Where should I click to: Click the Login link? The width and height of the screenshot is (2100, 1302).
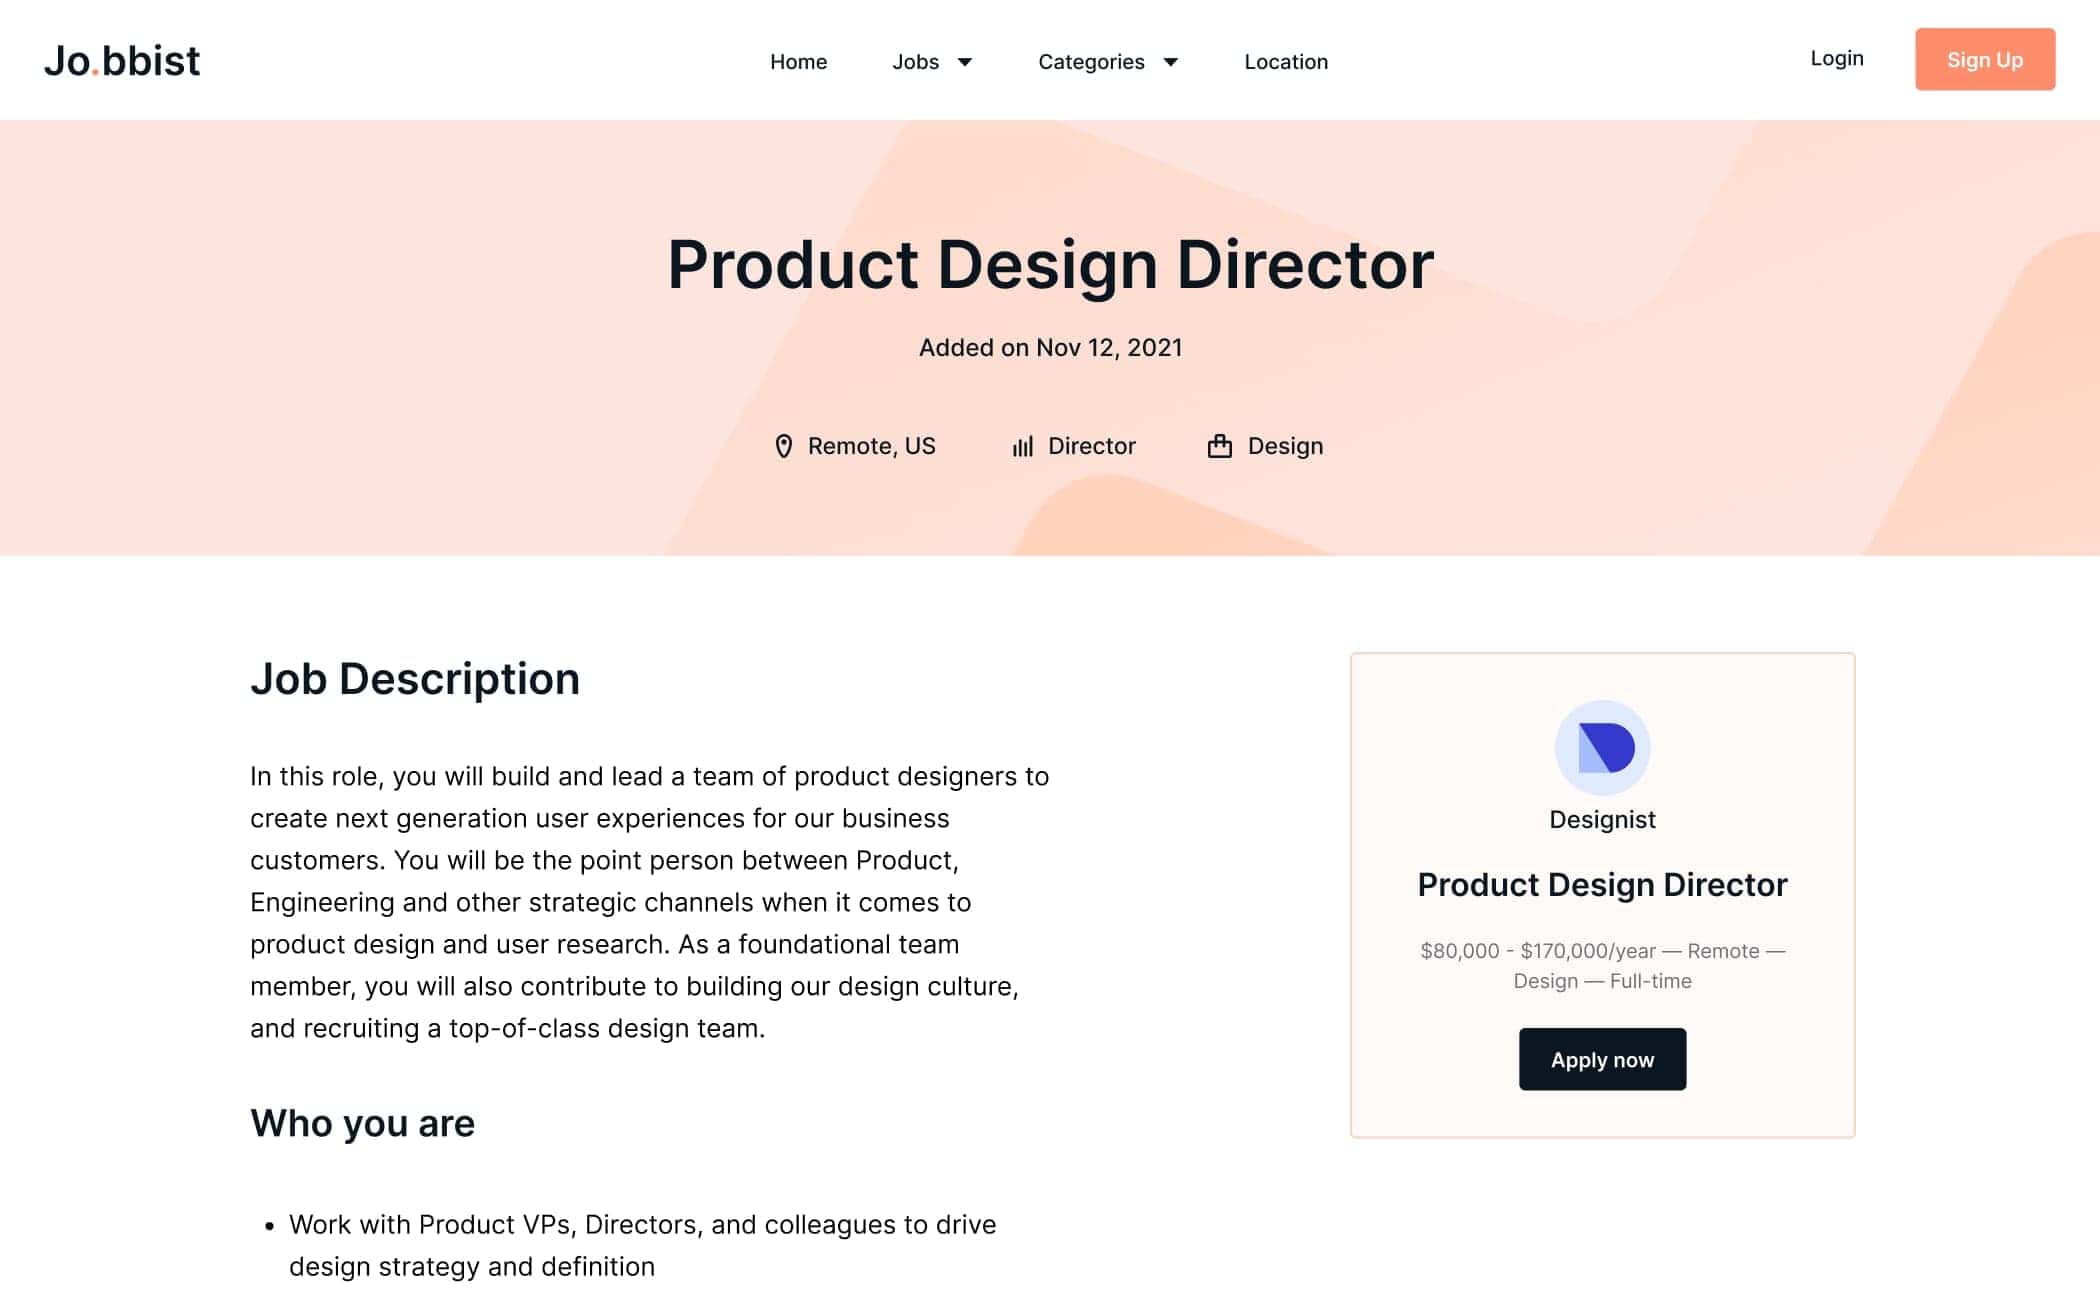(x=1836, y=57)
